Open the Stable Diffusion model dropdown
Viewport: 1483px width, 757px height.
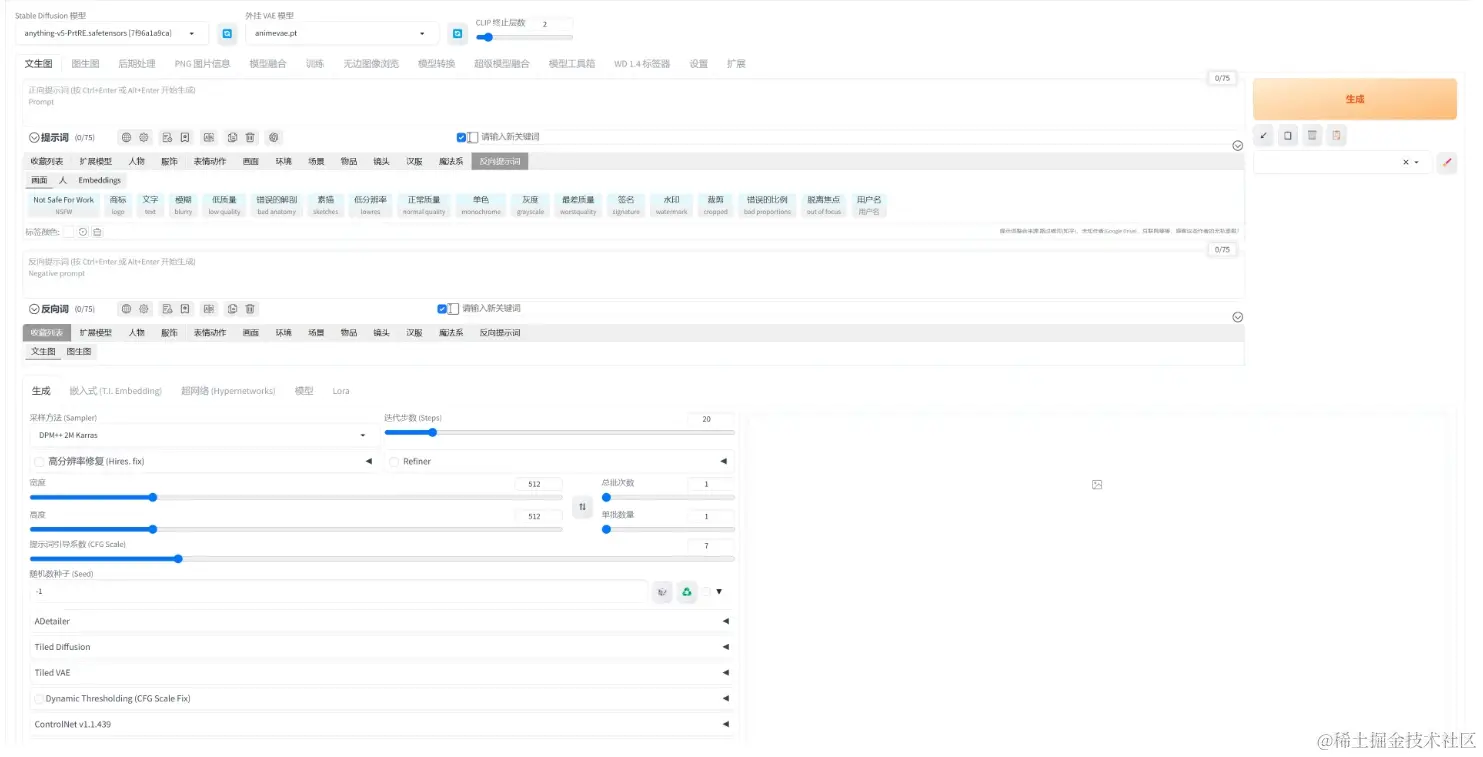tap(112, 33)
